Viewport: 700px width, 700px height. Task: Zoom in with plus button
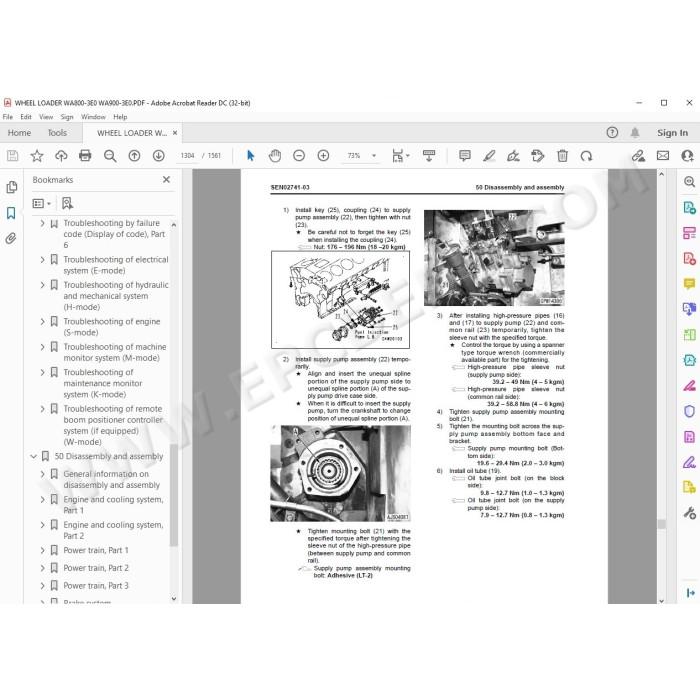(x=323, y=155)
